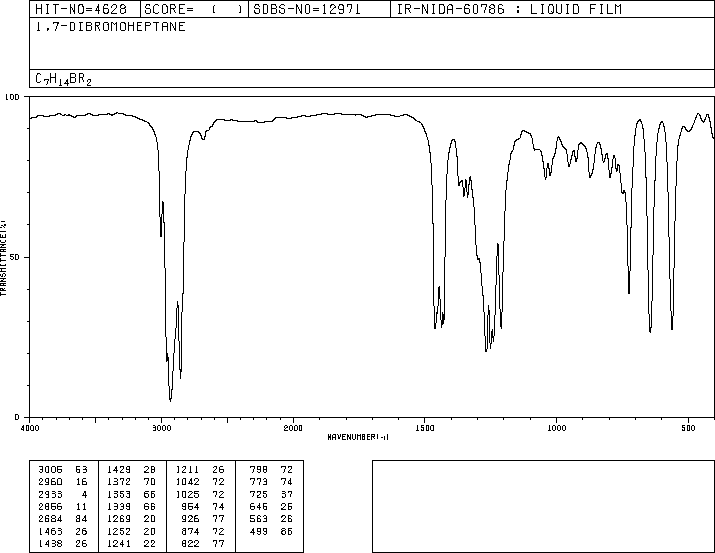This screenshot has width=715, height=553.
Task: Click the 3000 label on the wavenumber axis
Action: pos(161,428)
